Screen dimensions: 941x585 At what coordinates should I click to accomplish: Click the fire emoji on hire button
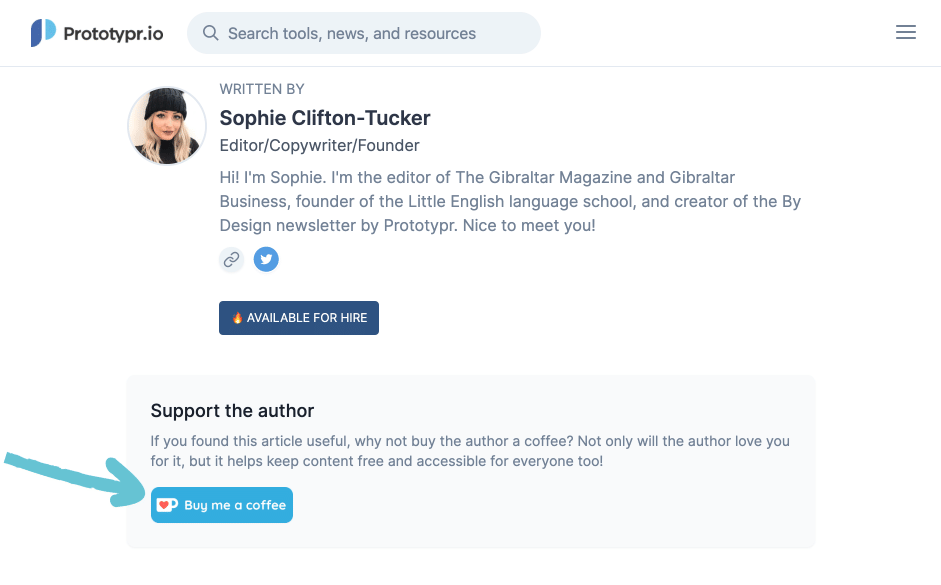coord(237,318)
